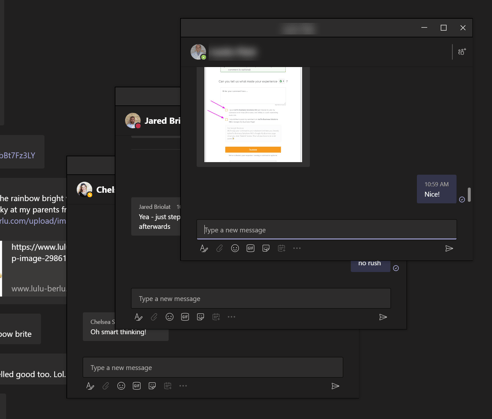This screenshot has height=419, width=492.
Task: Click the message box in Jared Briolat's chat
Action: point(261,298)
